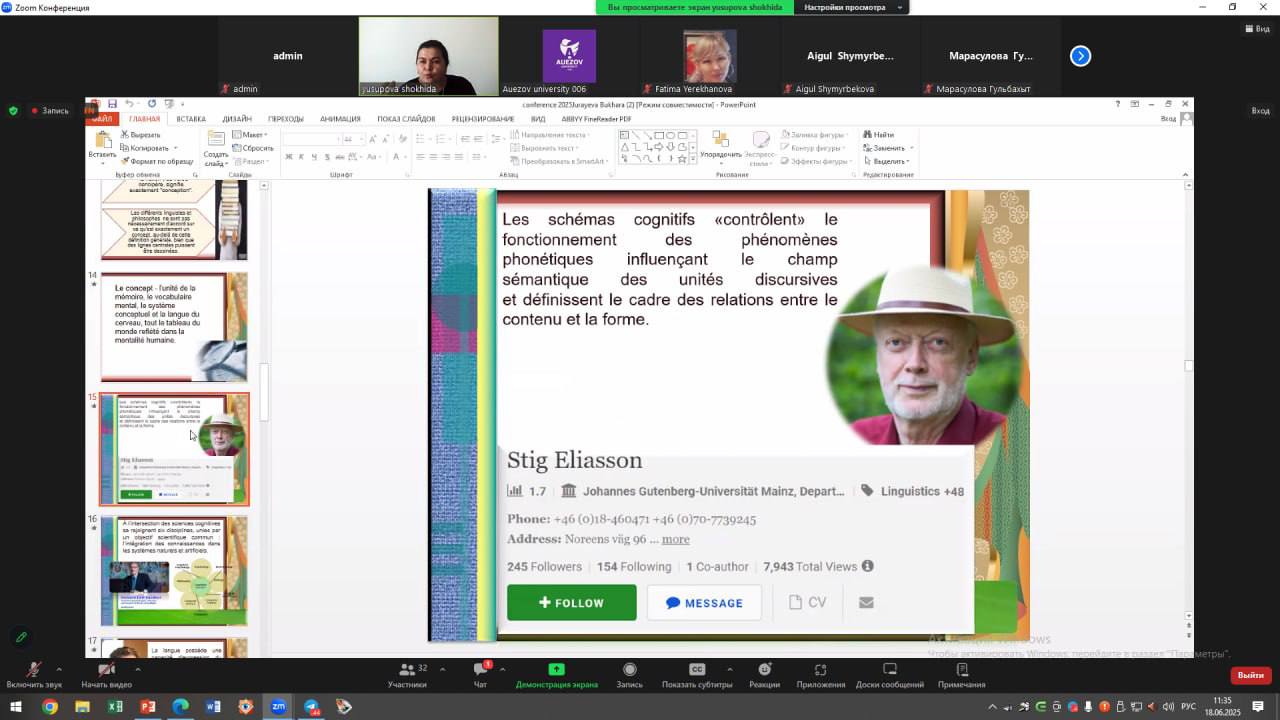This screenshot has width=1280, height=720.
Task: Open video options arrow beside camera
Action: [137, 669]
